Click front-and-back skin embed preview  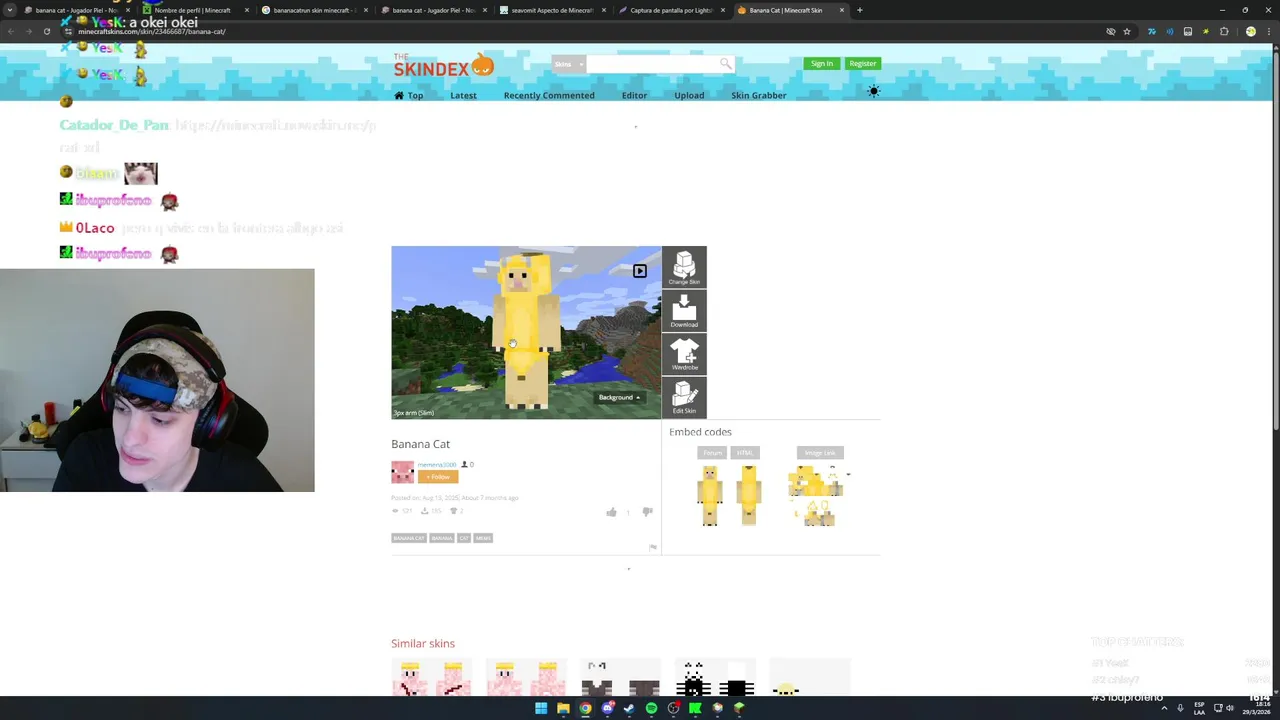point(729,495)
